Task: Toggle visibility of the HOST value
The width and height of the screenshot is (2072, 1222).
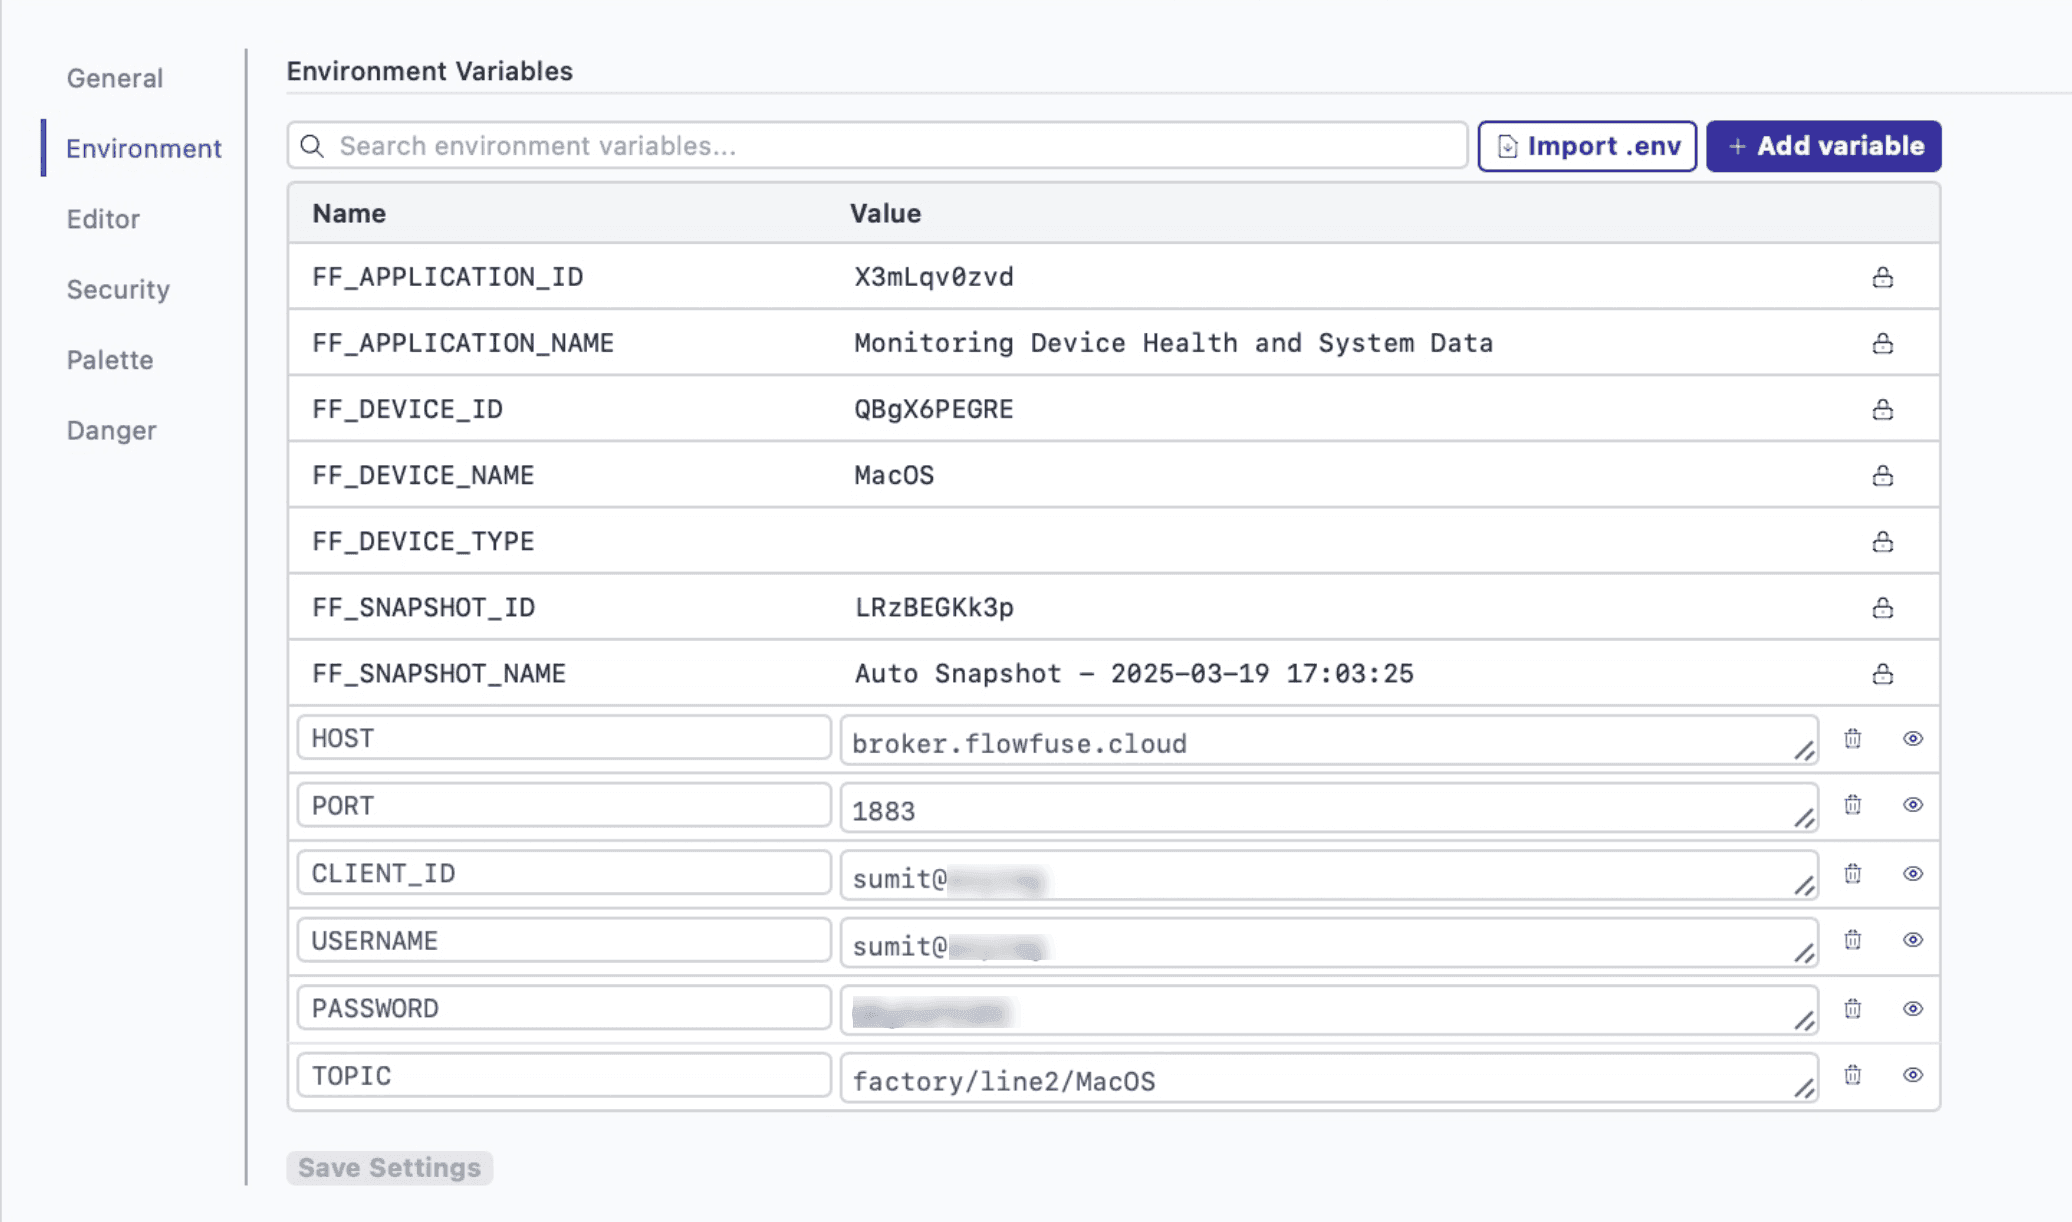Action: coord(1913,738)
